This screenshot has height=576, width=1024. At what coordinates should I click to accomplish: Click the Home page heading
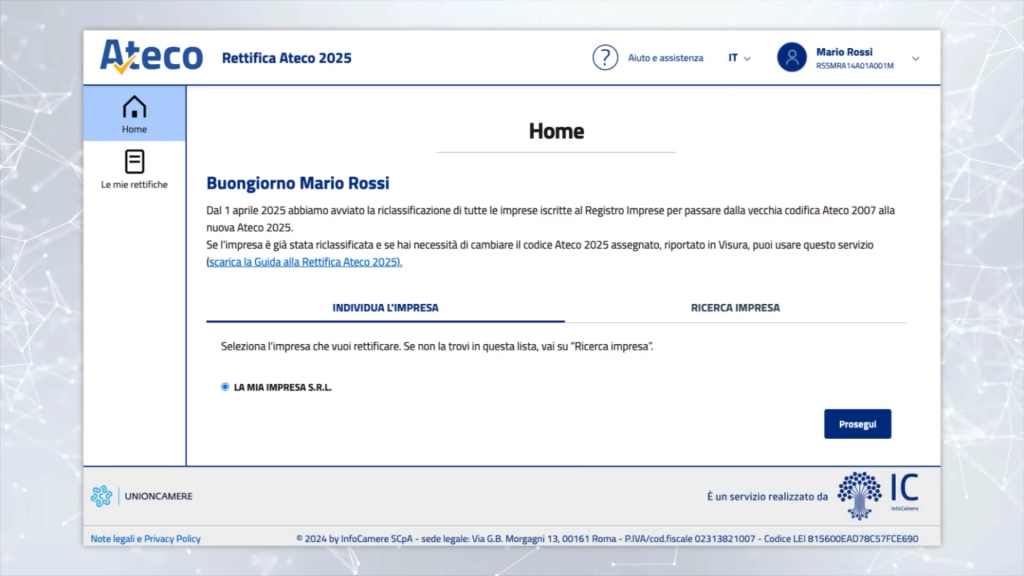coord(556,131)
